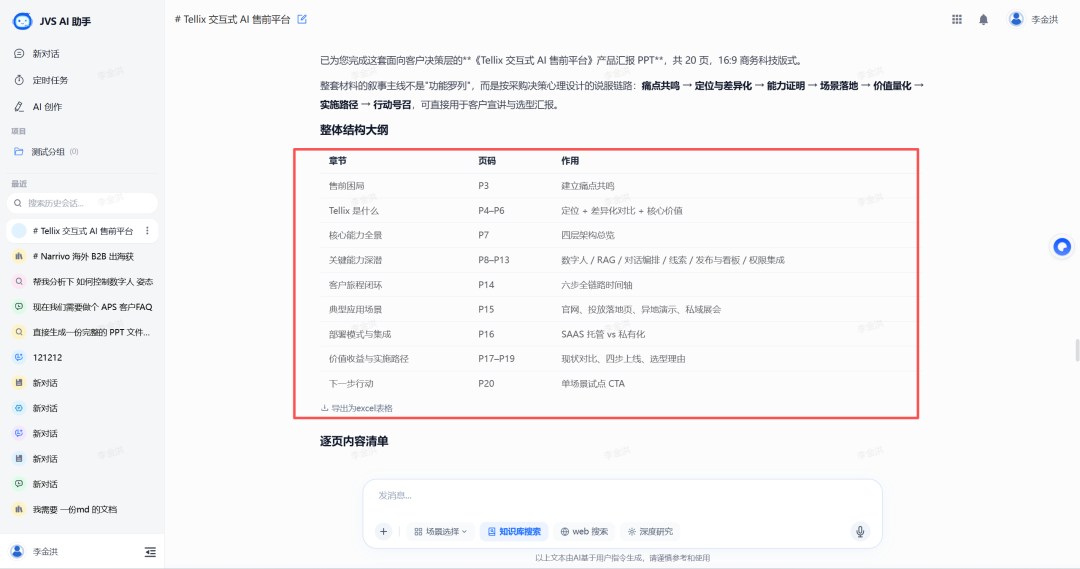The height and width of the screenshot is (569, 1080).
Task: Click the icon beside 帮我分析下 conversation
Action: click(x=19, y=282)
